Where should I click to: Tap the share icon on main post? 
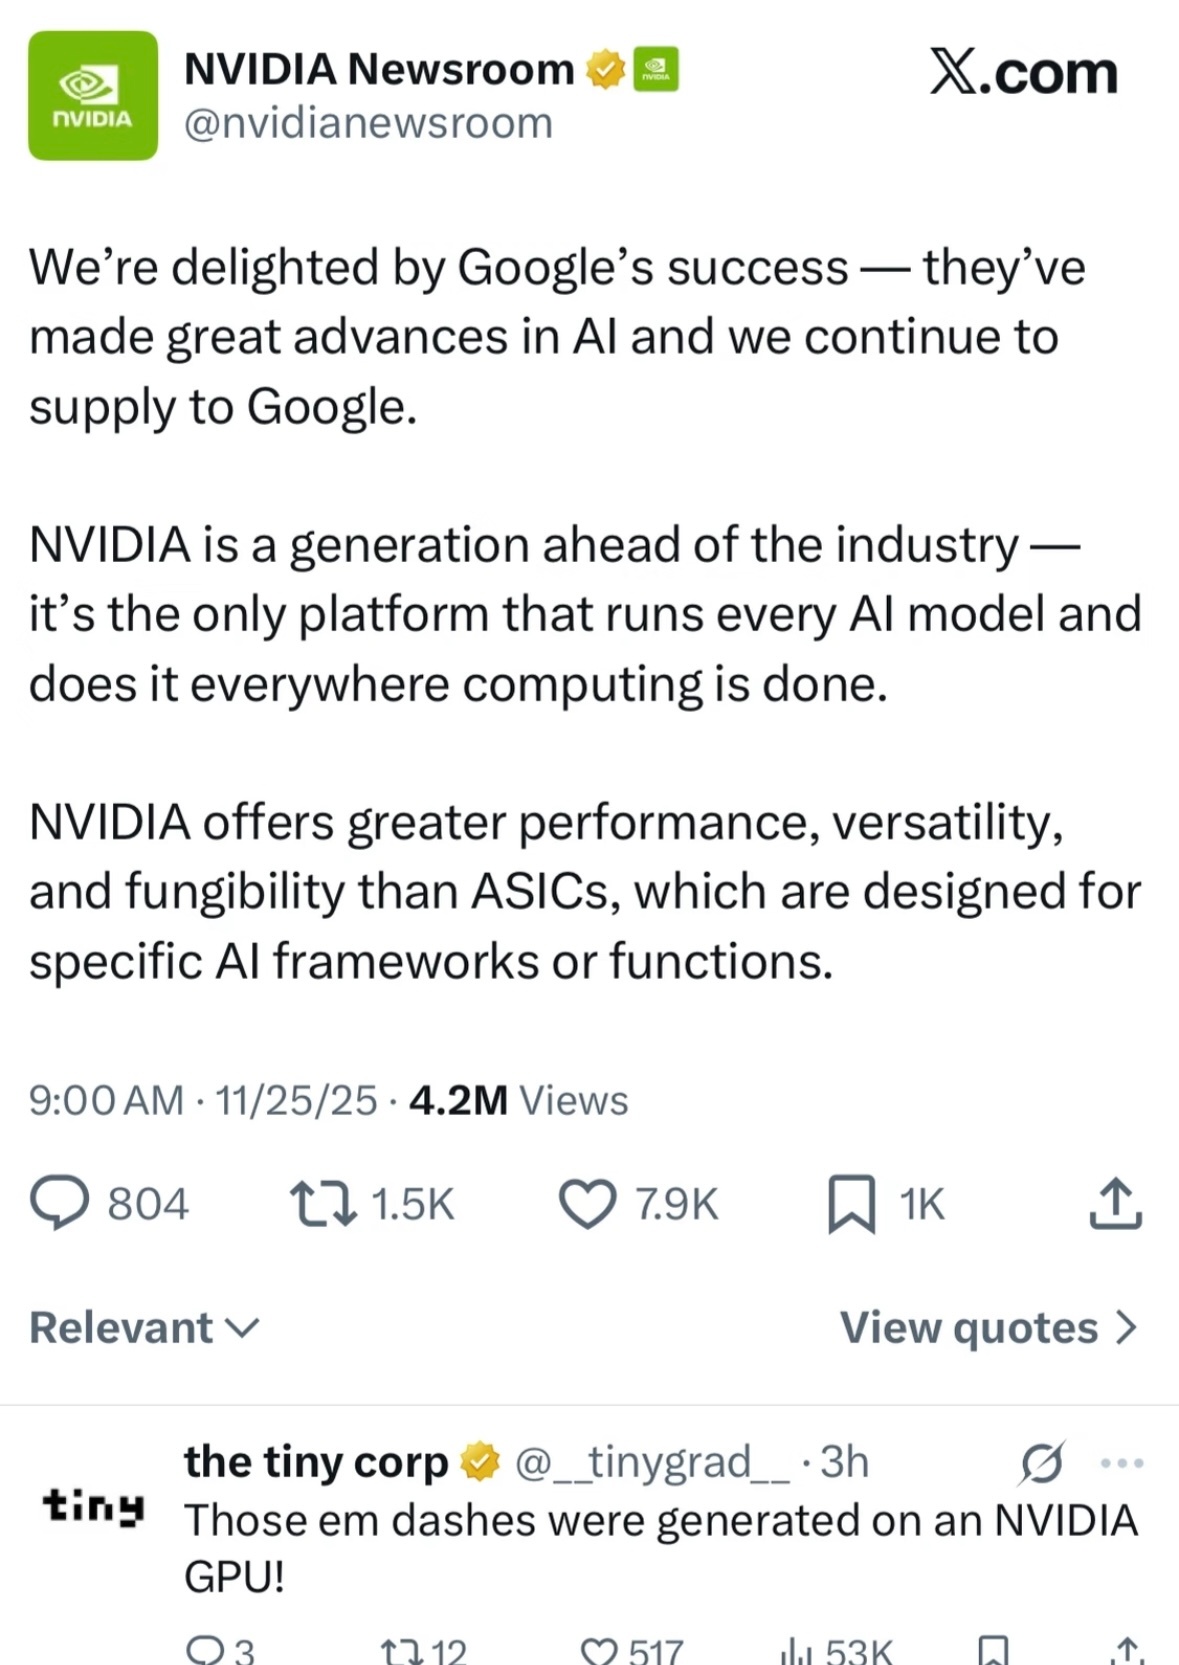click(x=1115, y=1203)
